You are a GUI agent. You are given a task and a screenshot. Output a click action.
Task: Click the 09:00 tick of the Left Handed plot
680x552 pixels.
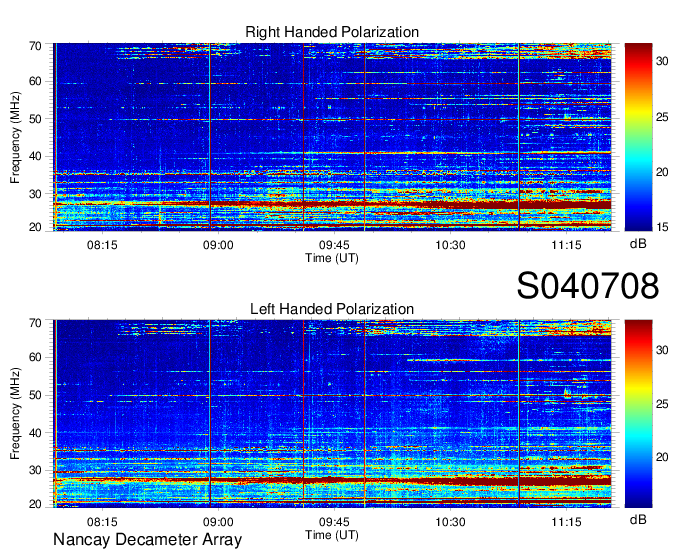[x=218, y=522]
